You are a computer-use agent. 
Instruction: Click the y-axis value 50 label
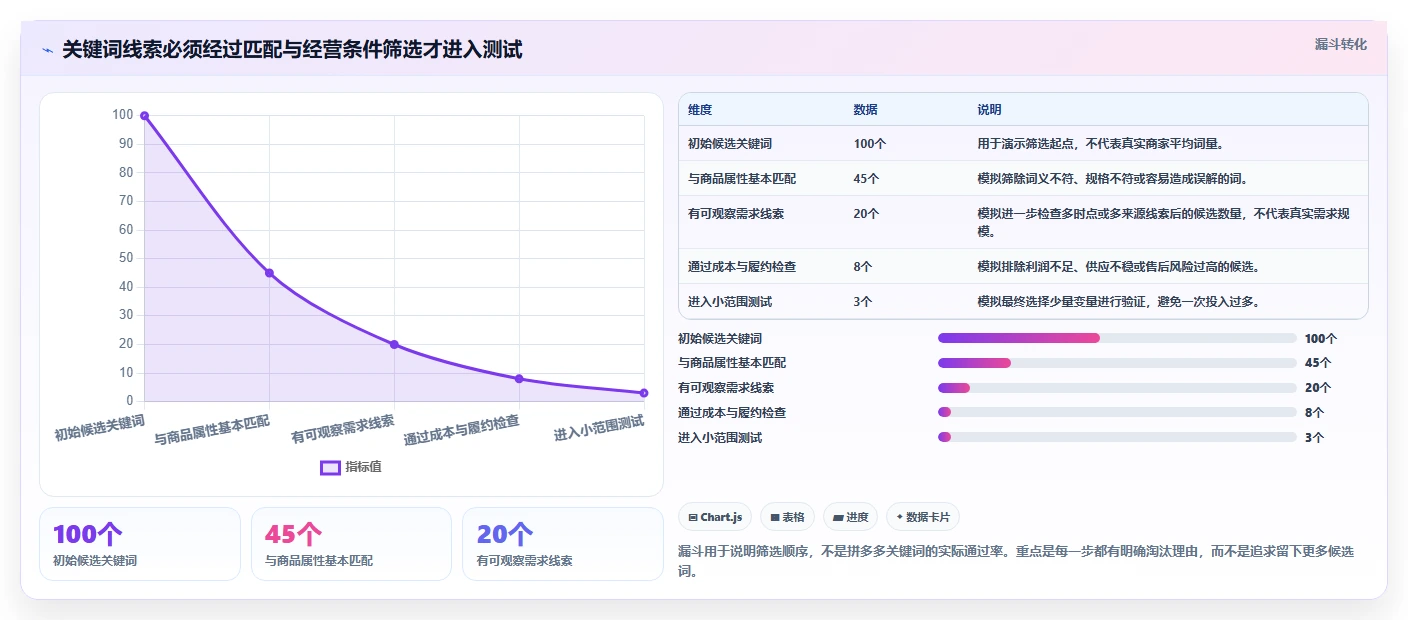125,258
